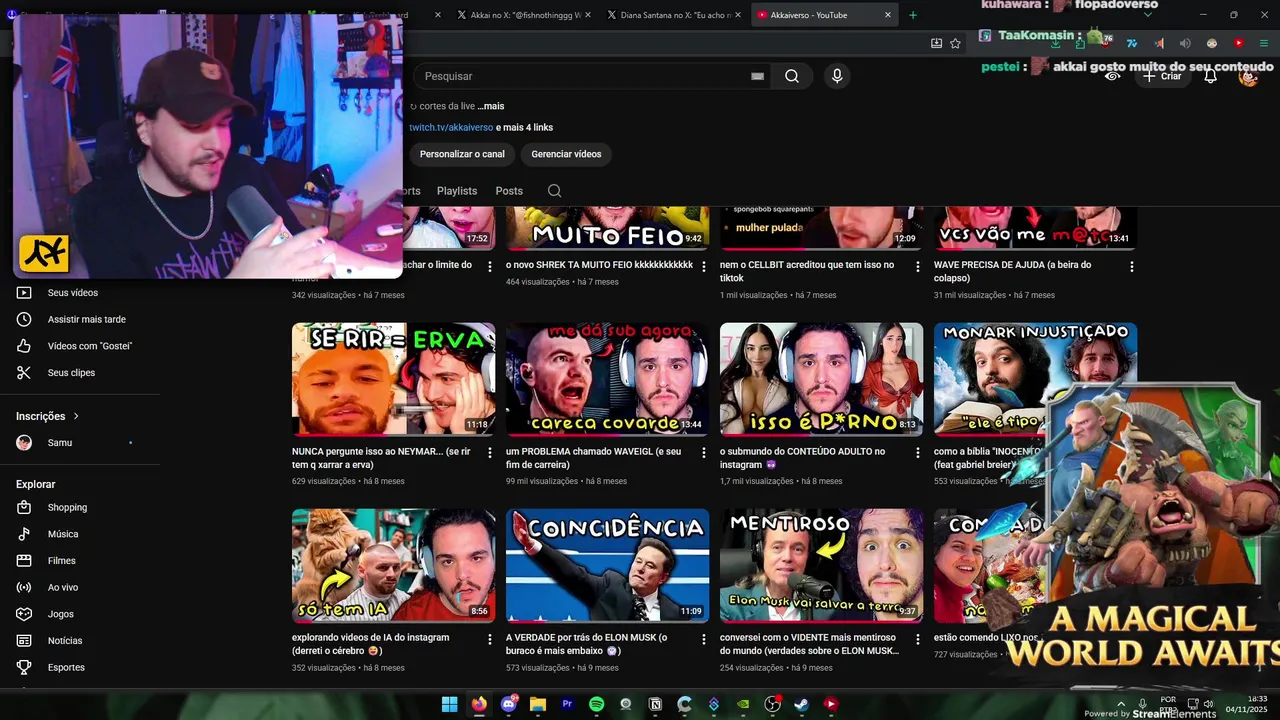
Task: Open more options for the CELLBIT video
Action: pos(918,267)
